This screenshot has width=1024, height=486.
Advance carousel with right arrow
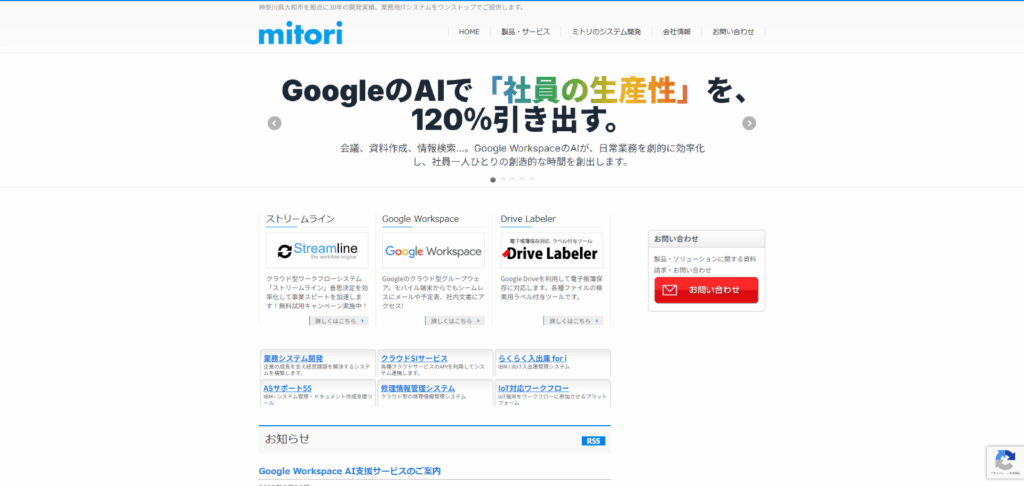[749, 123]
